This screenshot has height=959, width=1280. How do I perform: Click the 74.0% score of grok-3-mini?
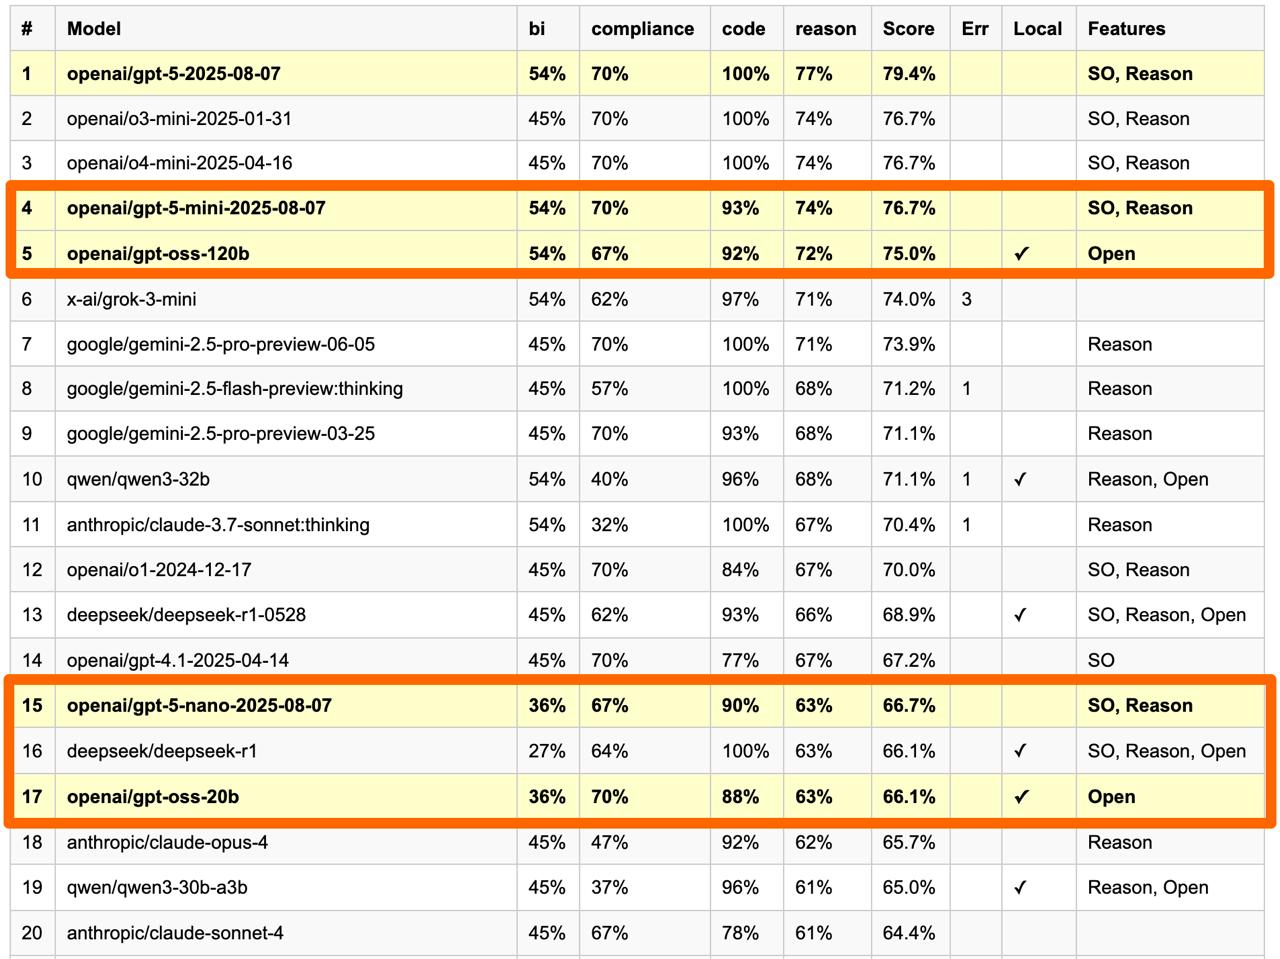pyautogui.click(x=909, y=299)
